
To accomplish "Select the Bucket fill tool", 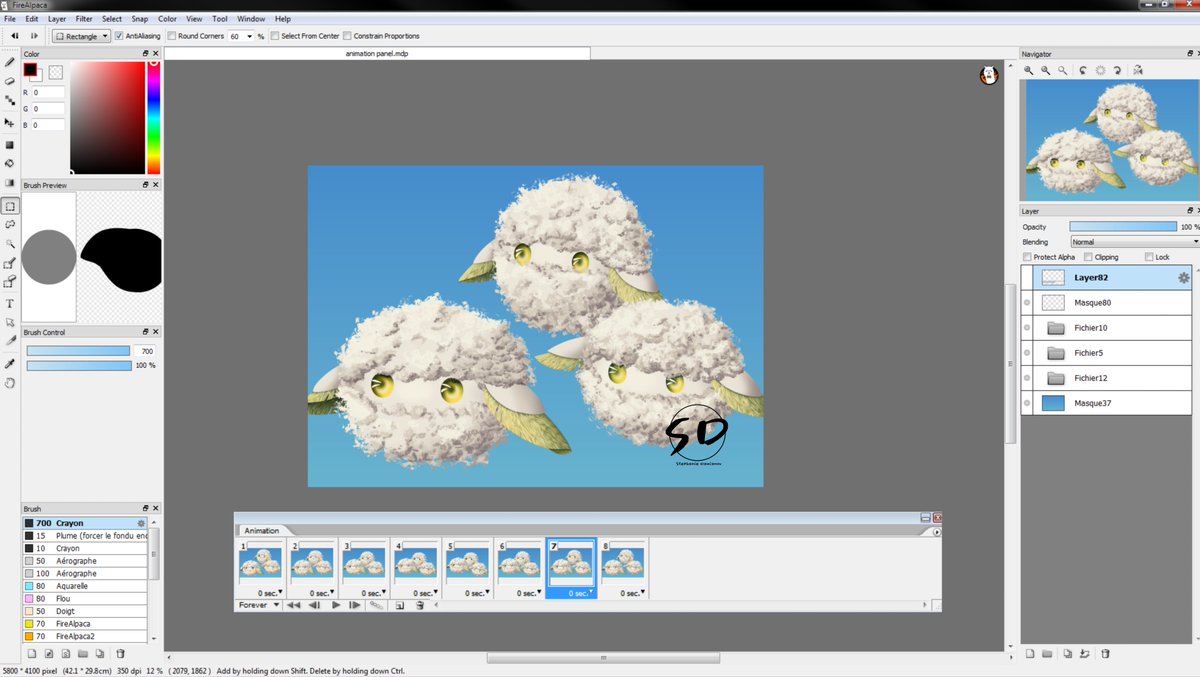I will (x=10, y=163).
